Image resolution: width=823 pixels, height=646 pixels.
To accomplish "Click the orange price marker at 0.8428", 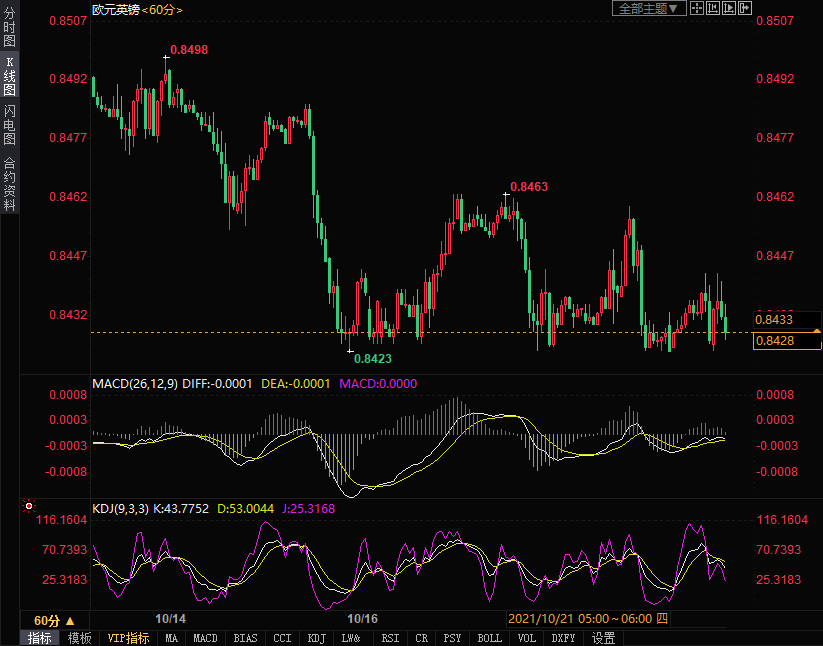I will pos(788,342).
